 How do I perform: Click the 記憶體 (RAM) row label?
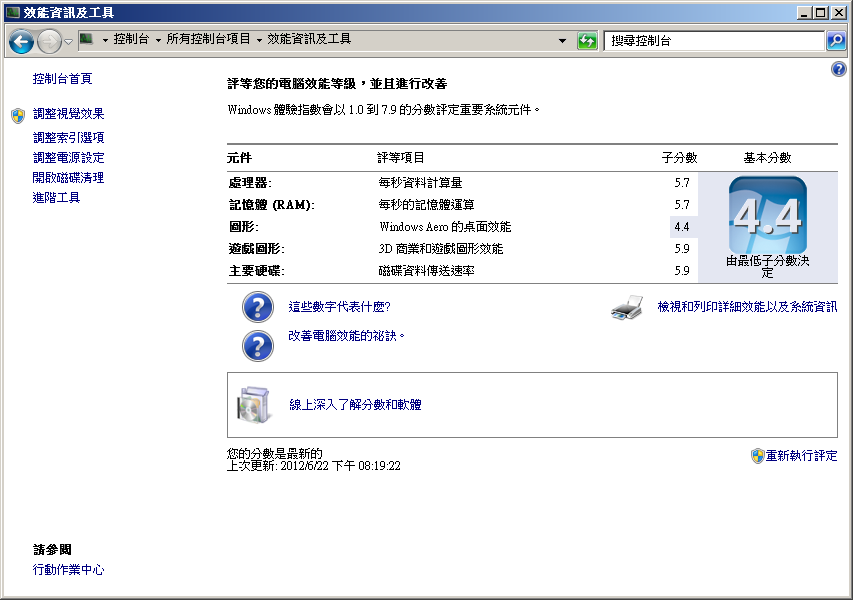click(x=271, y=205)
